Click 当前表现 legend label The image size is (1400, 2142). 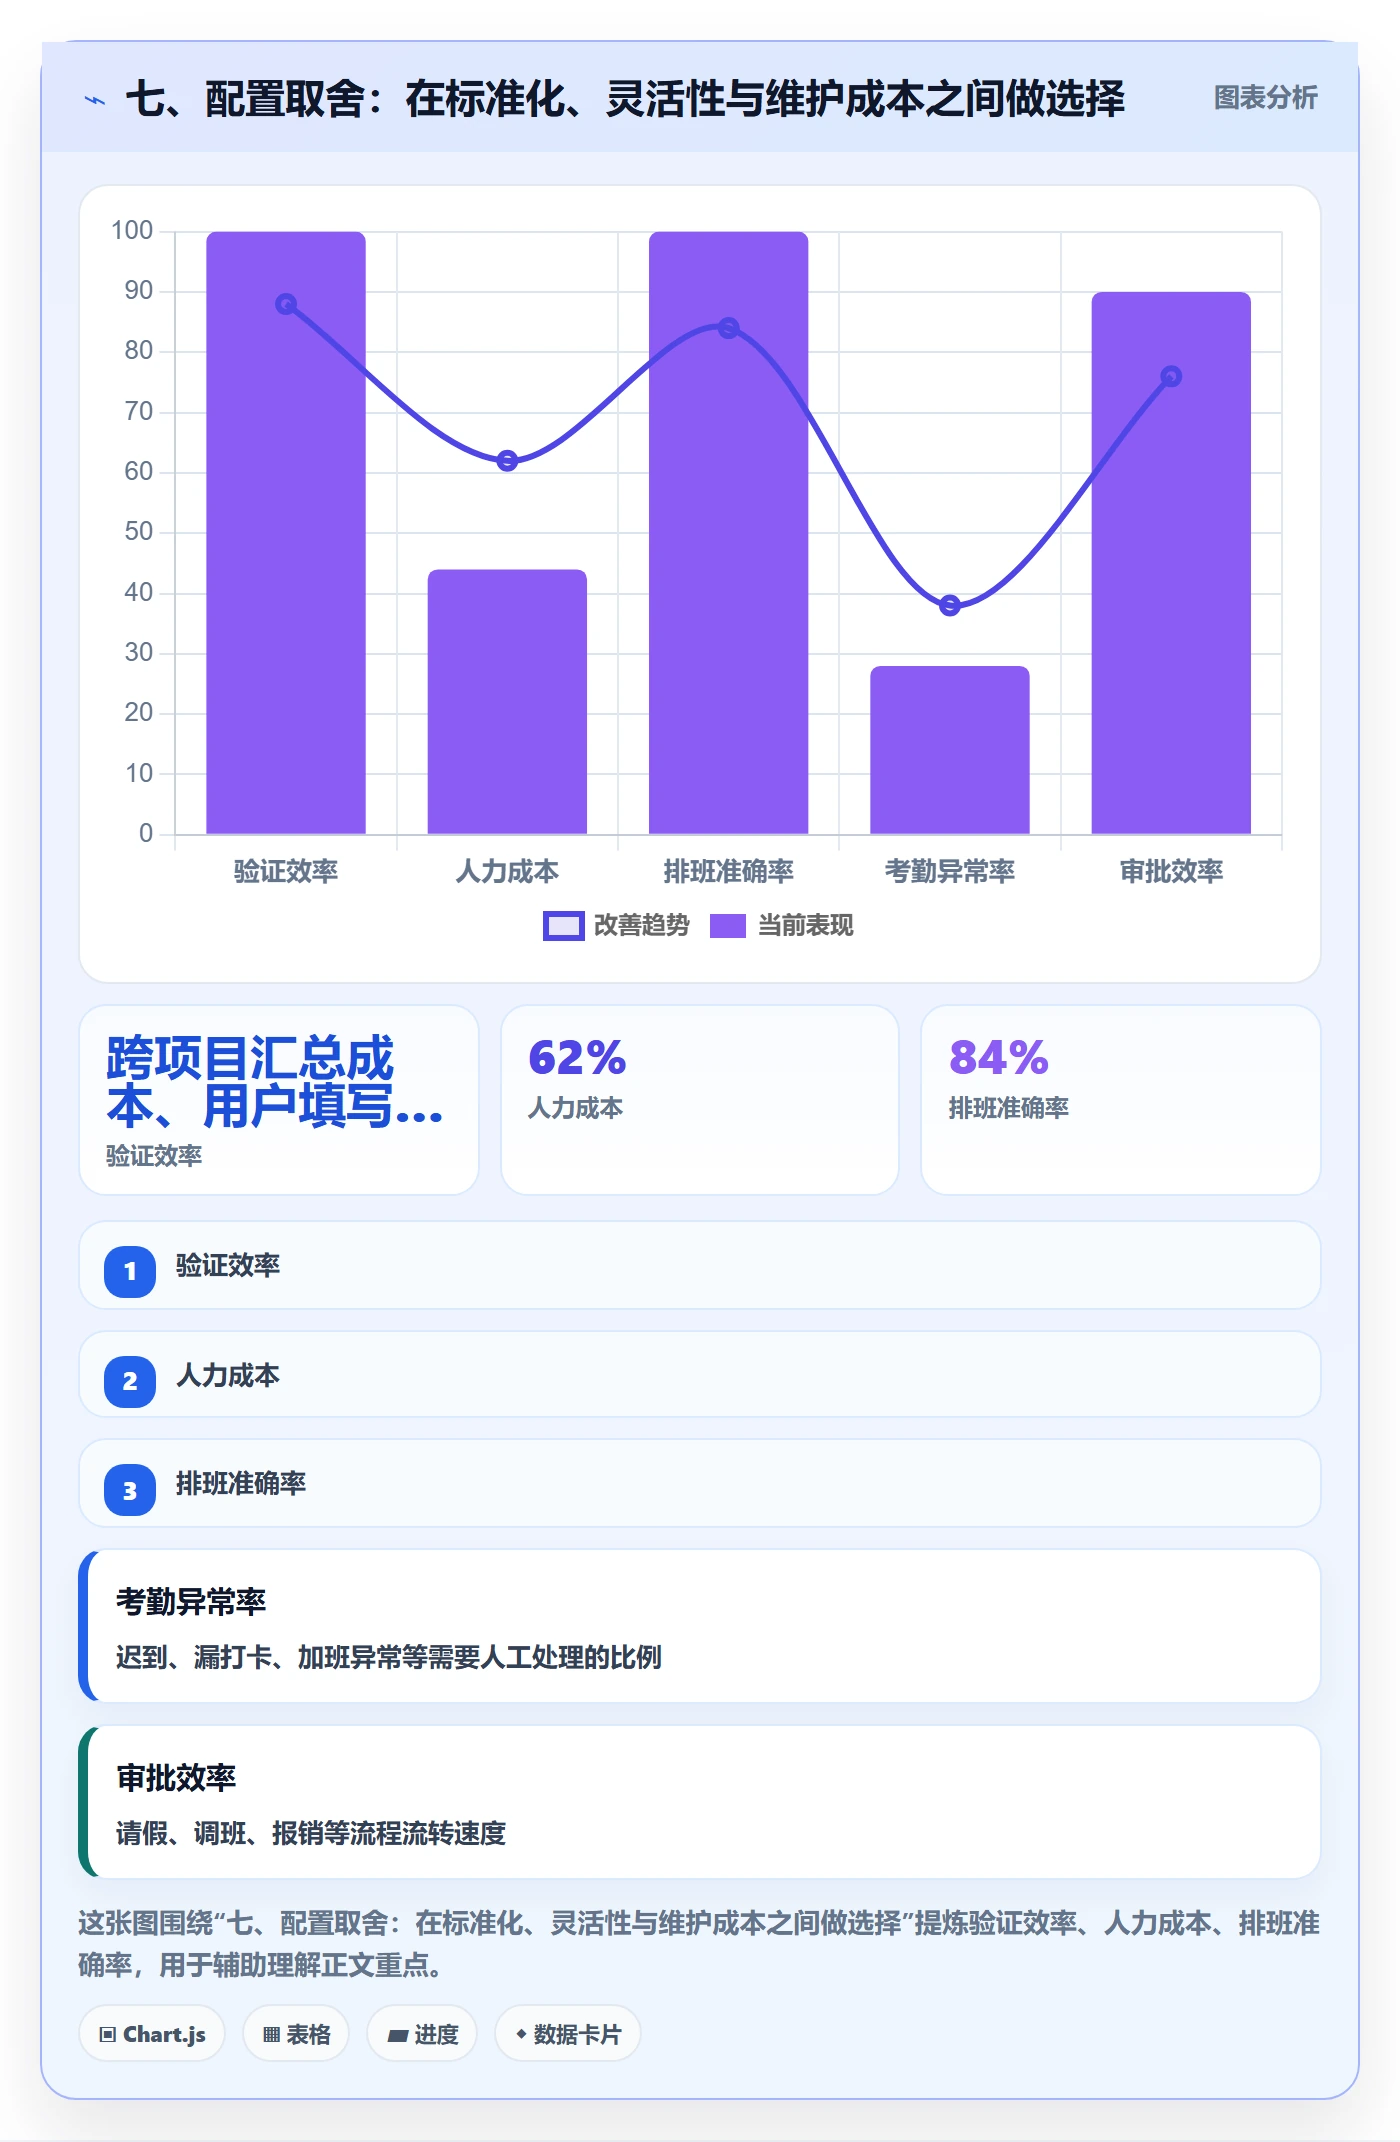[x=805, y=926]
